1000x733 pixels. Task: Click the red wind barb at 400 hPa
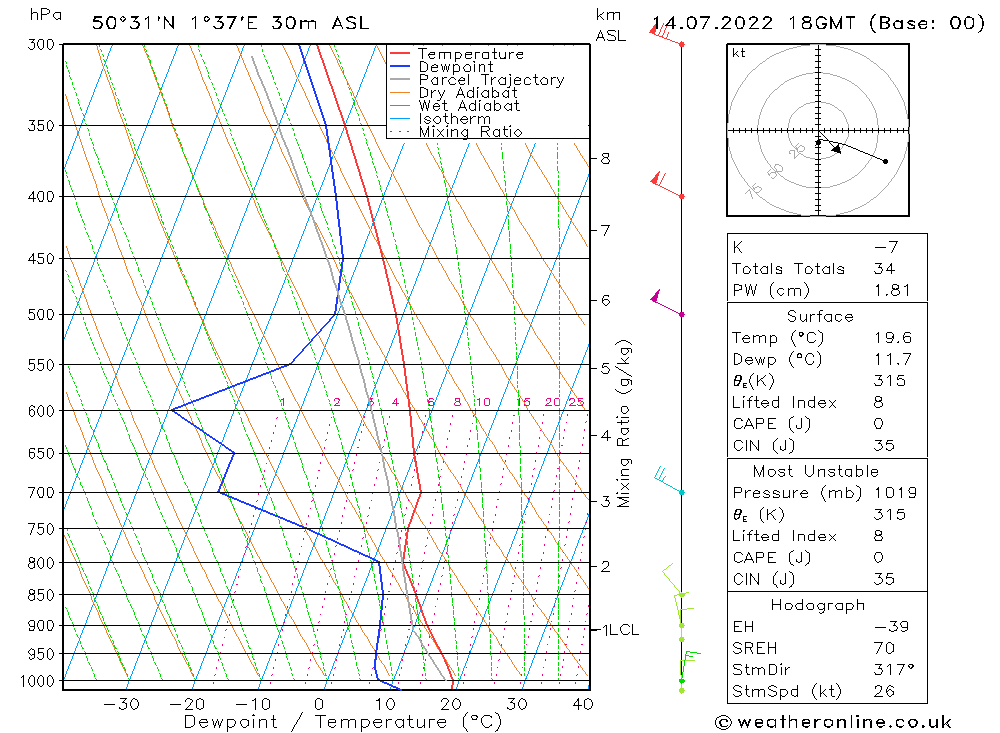(x=666, y=185)
